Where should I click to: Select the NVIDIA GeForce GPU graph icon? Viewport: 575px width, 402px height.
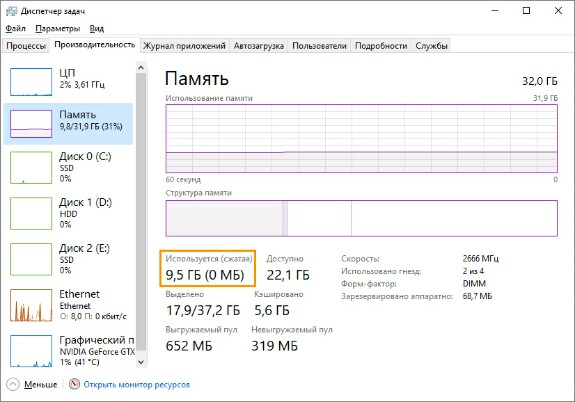(31, 351)
